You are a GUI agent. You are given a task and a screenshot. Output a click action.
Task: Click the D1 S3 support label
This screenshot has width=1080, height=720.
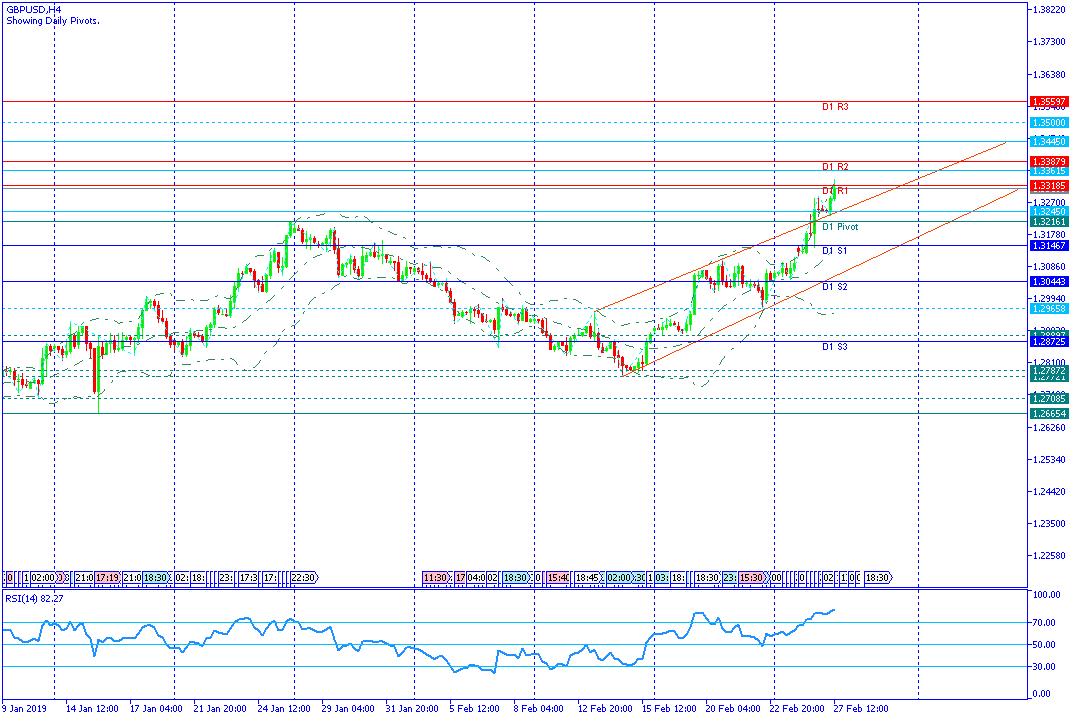835,346
